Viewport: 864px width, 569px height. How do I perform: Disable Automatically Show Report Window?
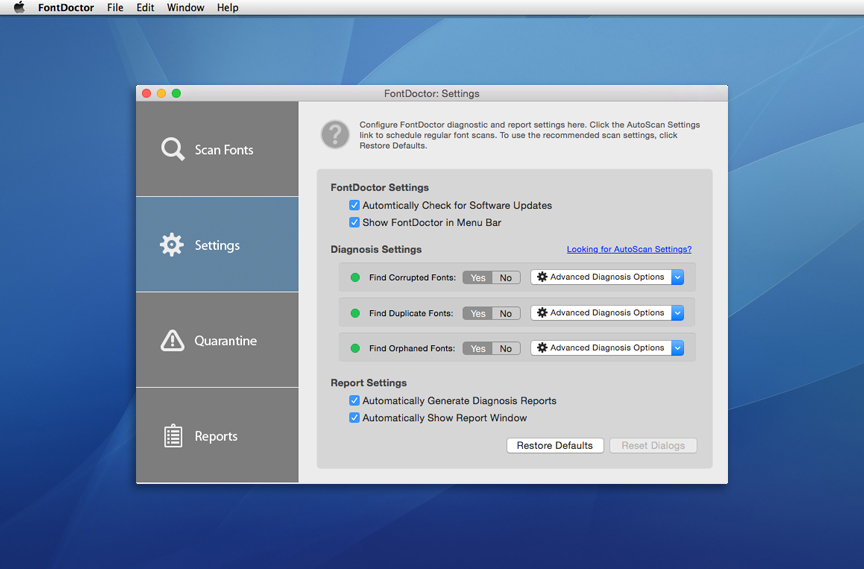tap(354, 418)
